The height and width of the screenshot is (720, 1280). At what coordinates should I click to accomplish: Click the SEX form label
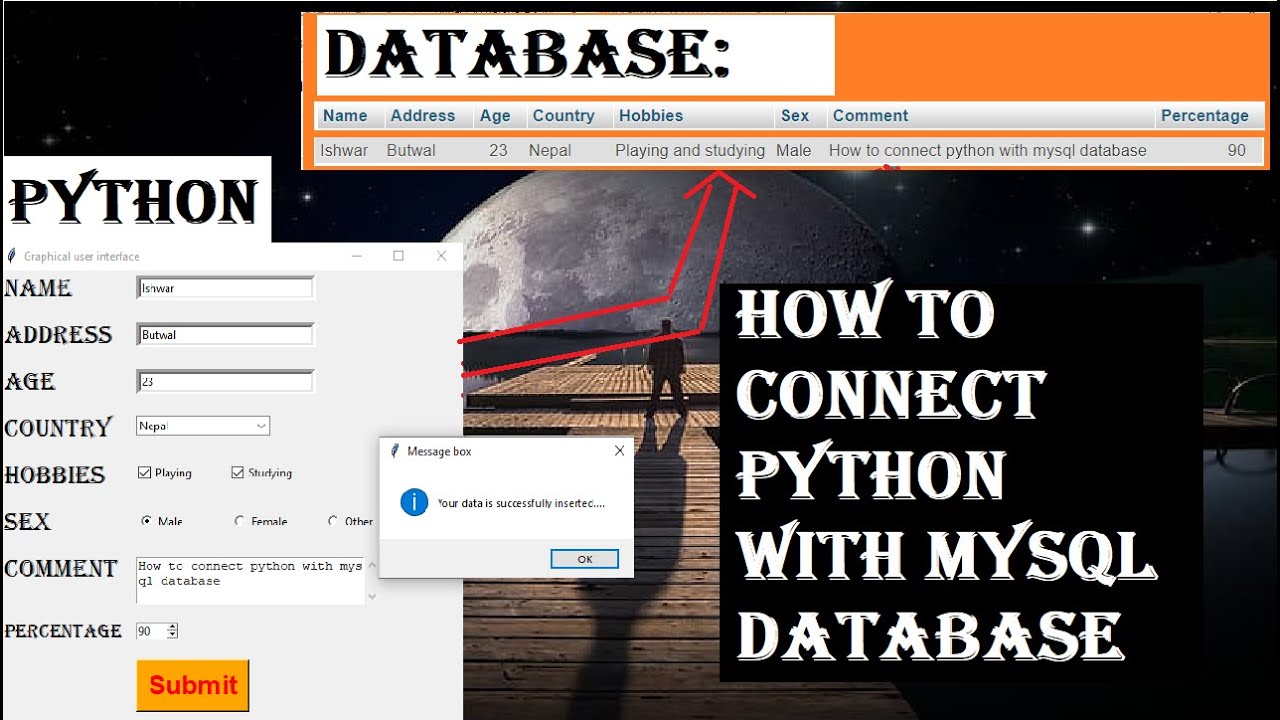[27, 521]
